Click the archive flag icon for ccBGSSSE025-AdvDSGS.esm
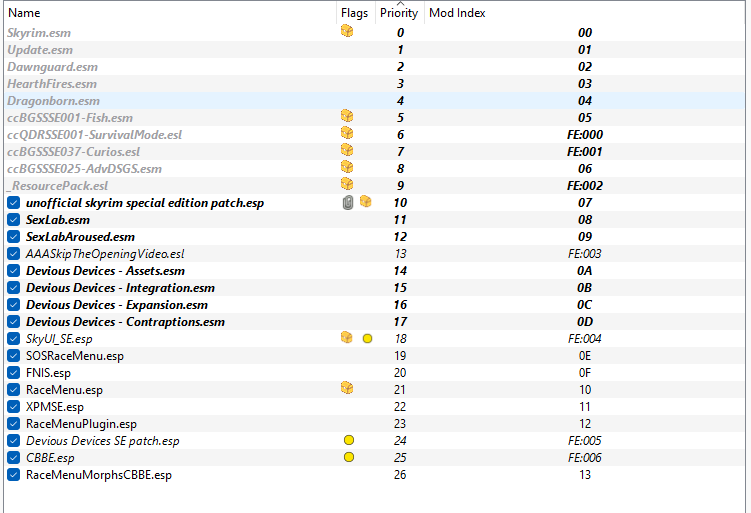Viewport: 751px width, 513px height. (347, 168)
